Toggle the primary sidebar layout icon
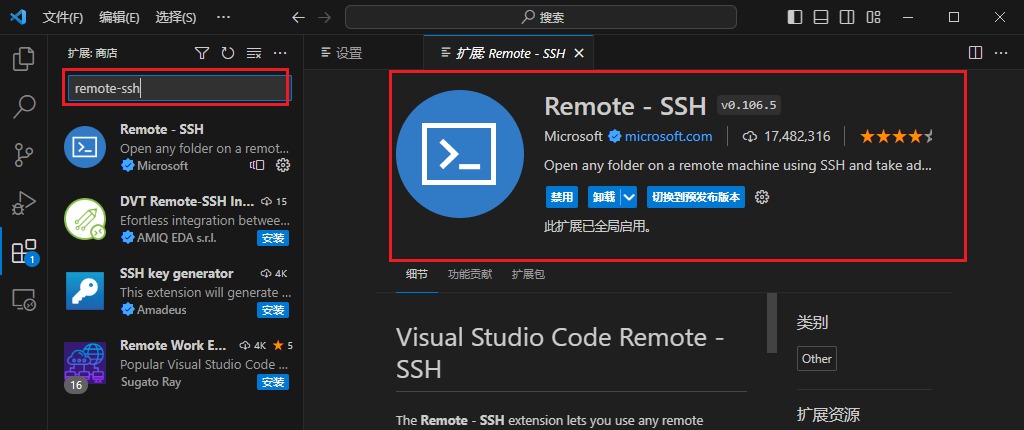 [795, 18]
